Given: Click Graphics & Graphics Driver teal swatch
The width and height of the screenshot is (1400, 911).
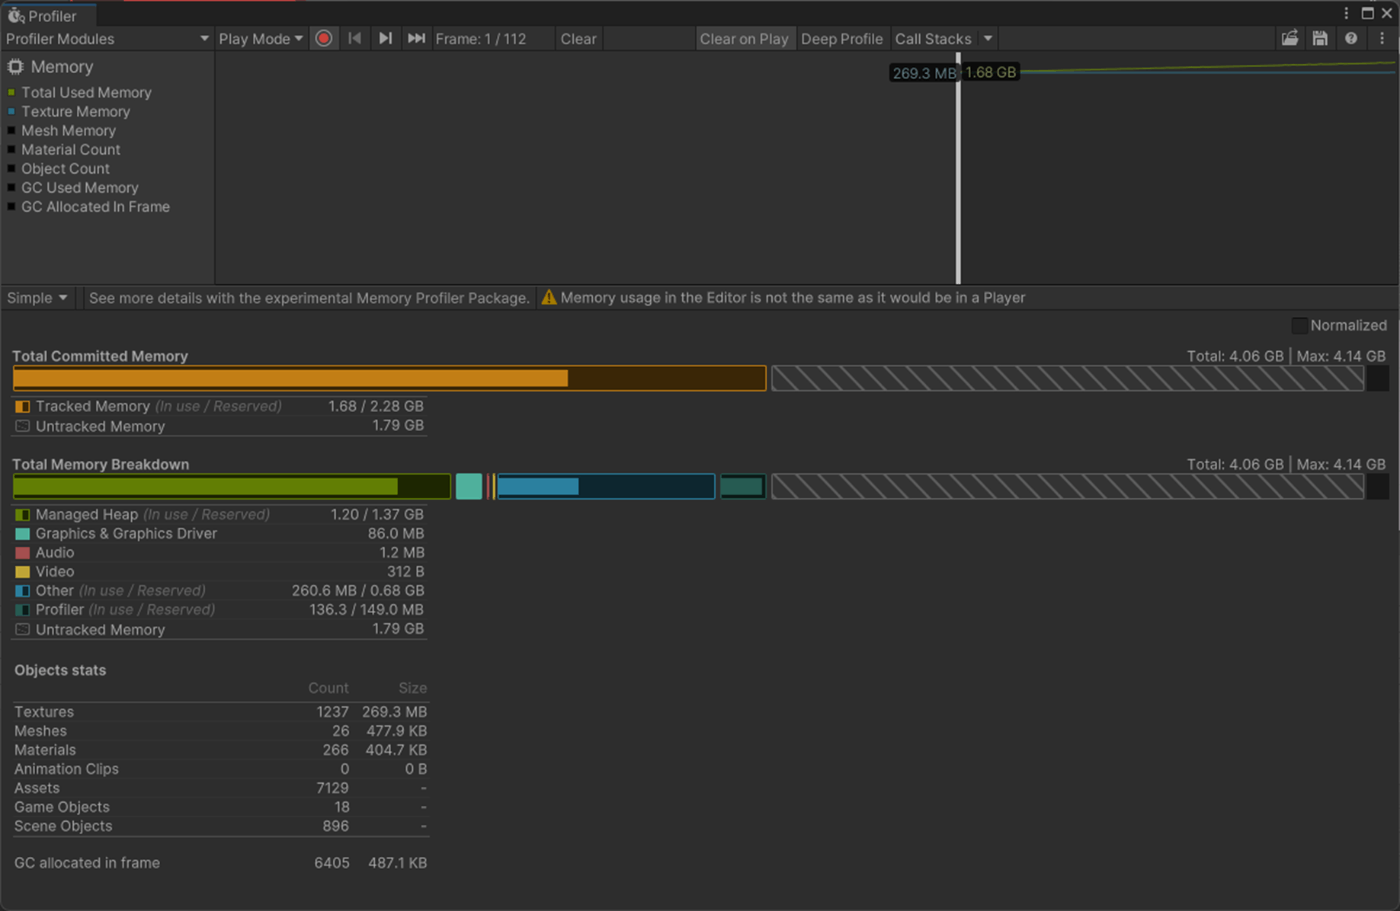Looking at the screenshot, I should (x=22, y=533).
